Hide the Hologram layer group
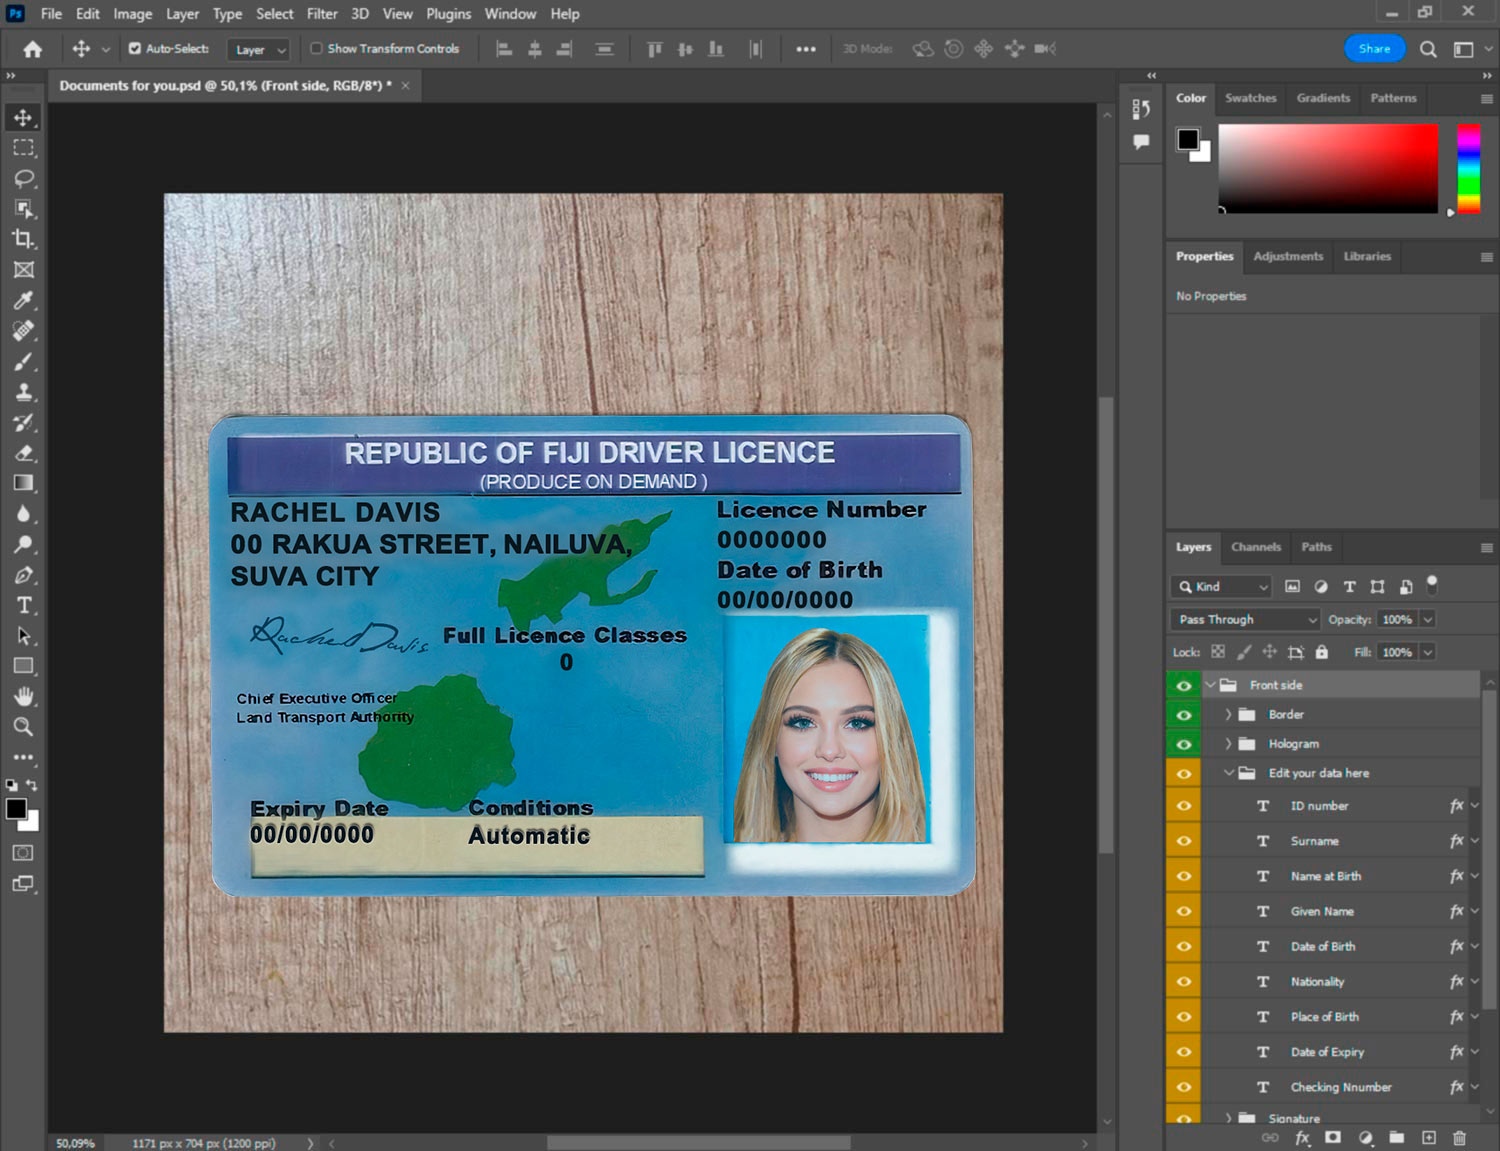 [x=1183, y=744]
